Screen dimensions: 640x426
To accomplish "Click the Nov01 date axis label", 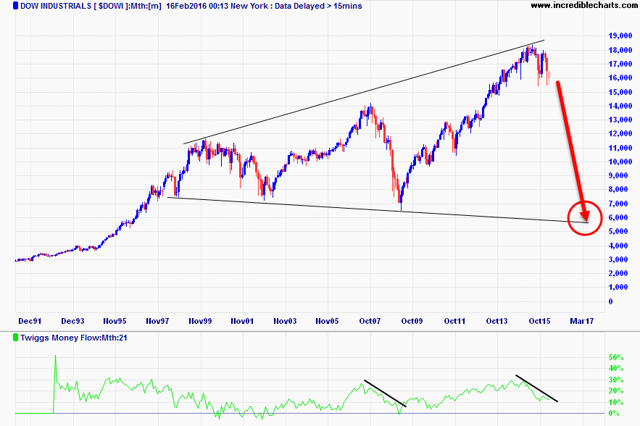I will [242, 321].
